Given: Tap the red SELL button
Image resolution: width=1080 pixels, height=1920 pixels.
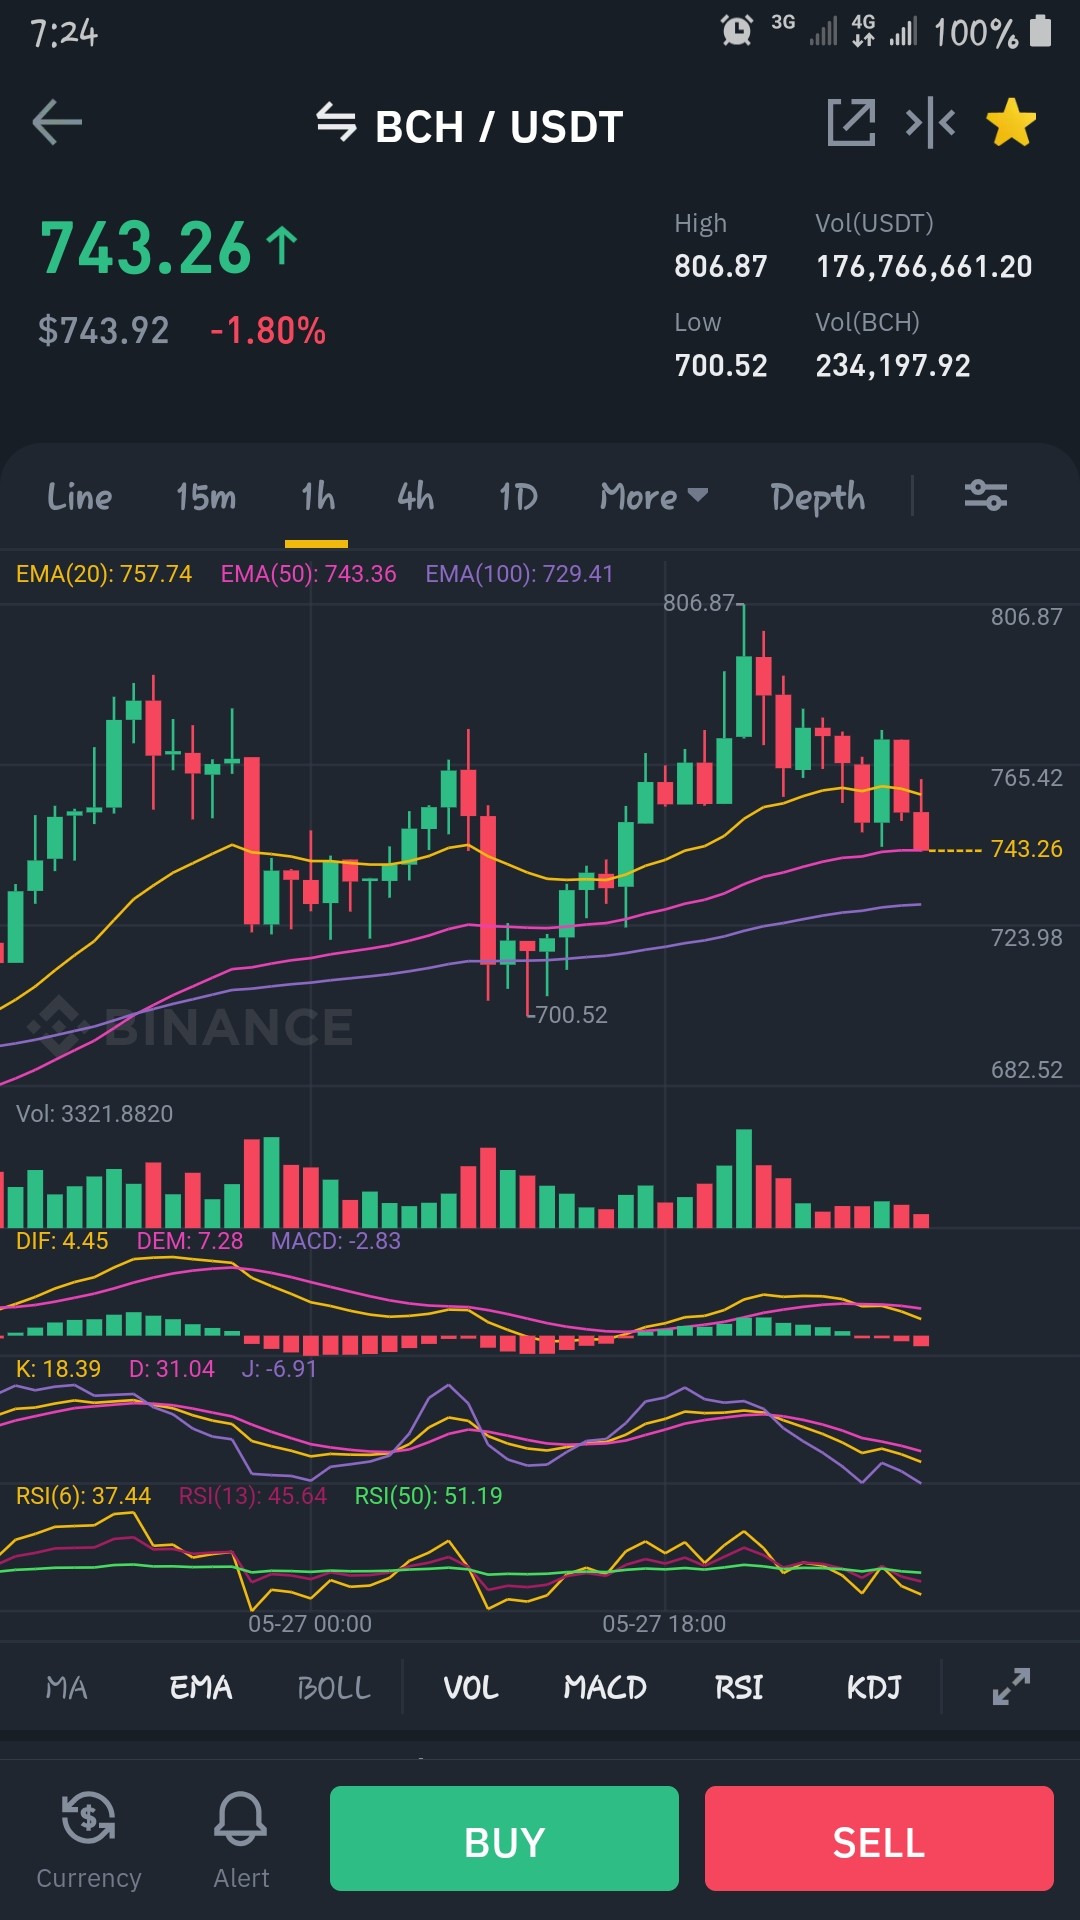Looking at the screenshot, I should (x=879, y=1838).
